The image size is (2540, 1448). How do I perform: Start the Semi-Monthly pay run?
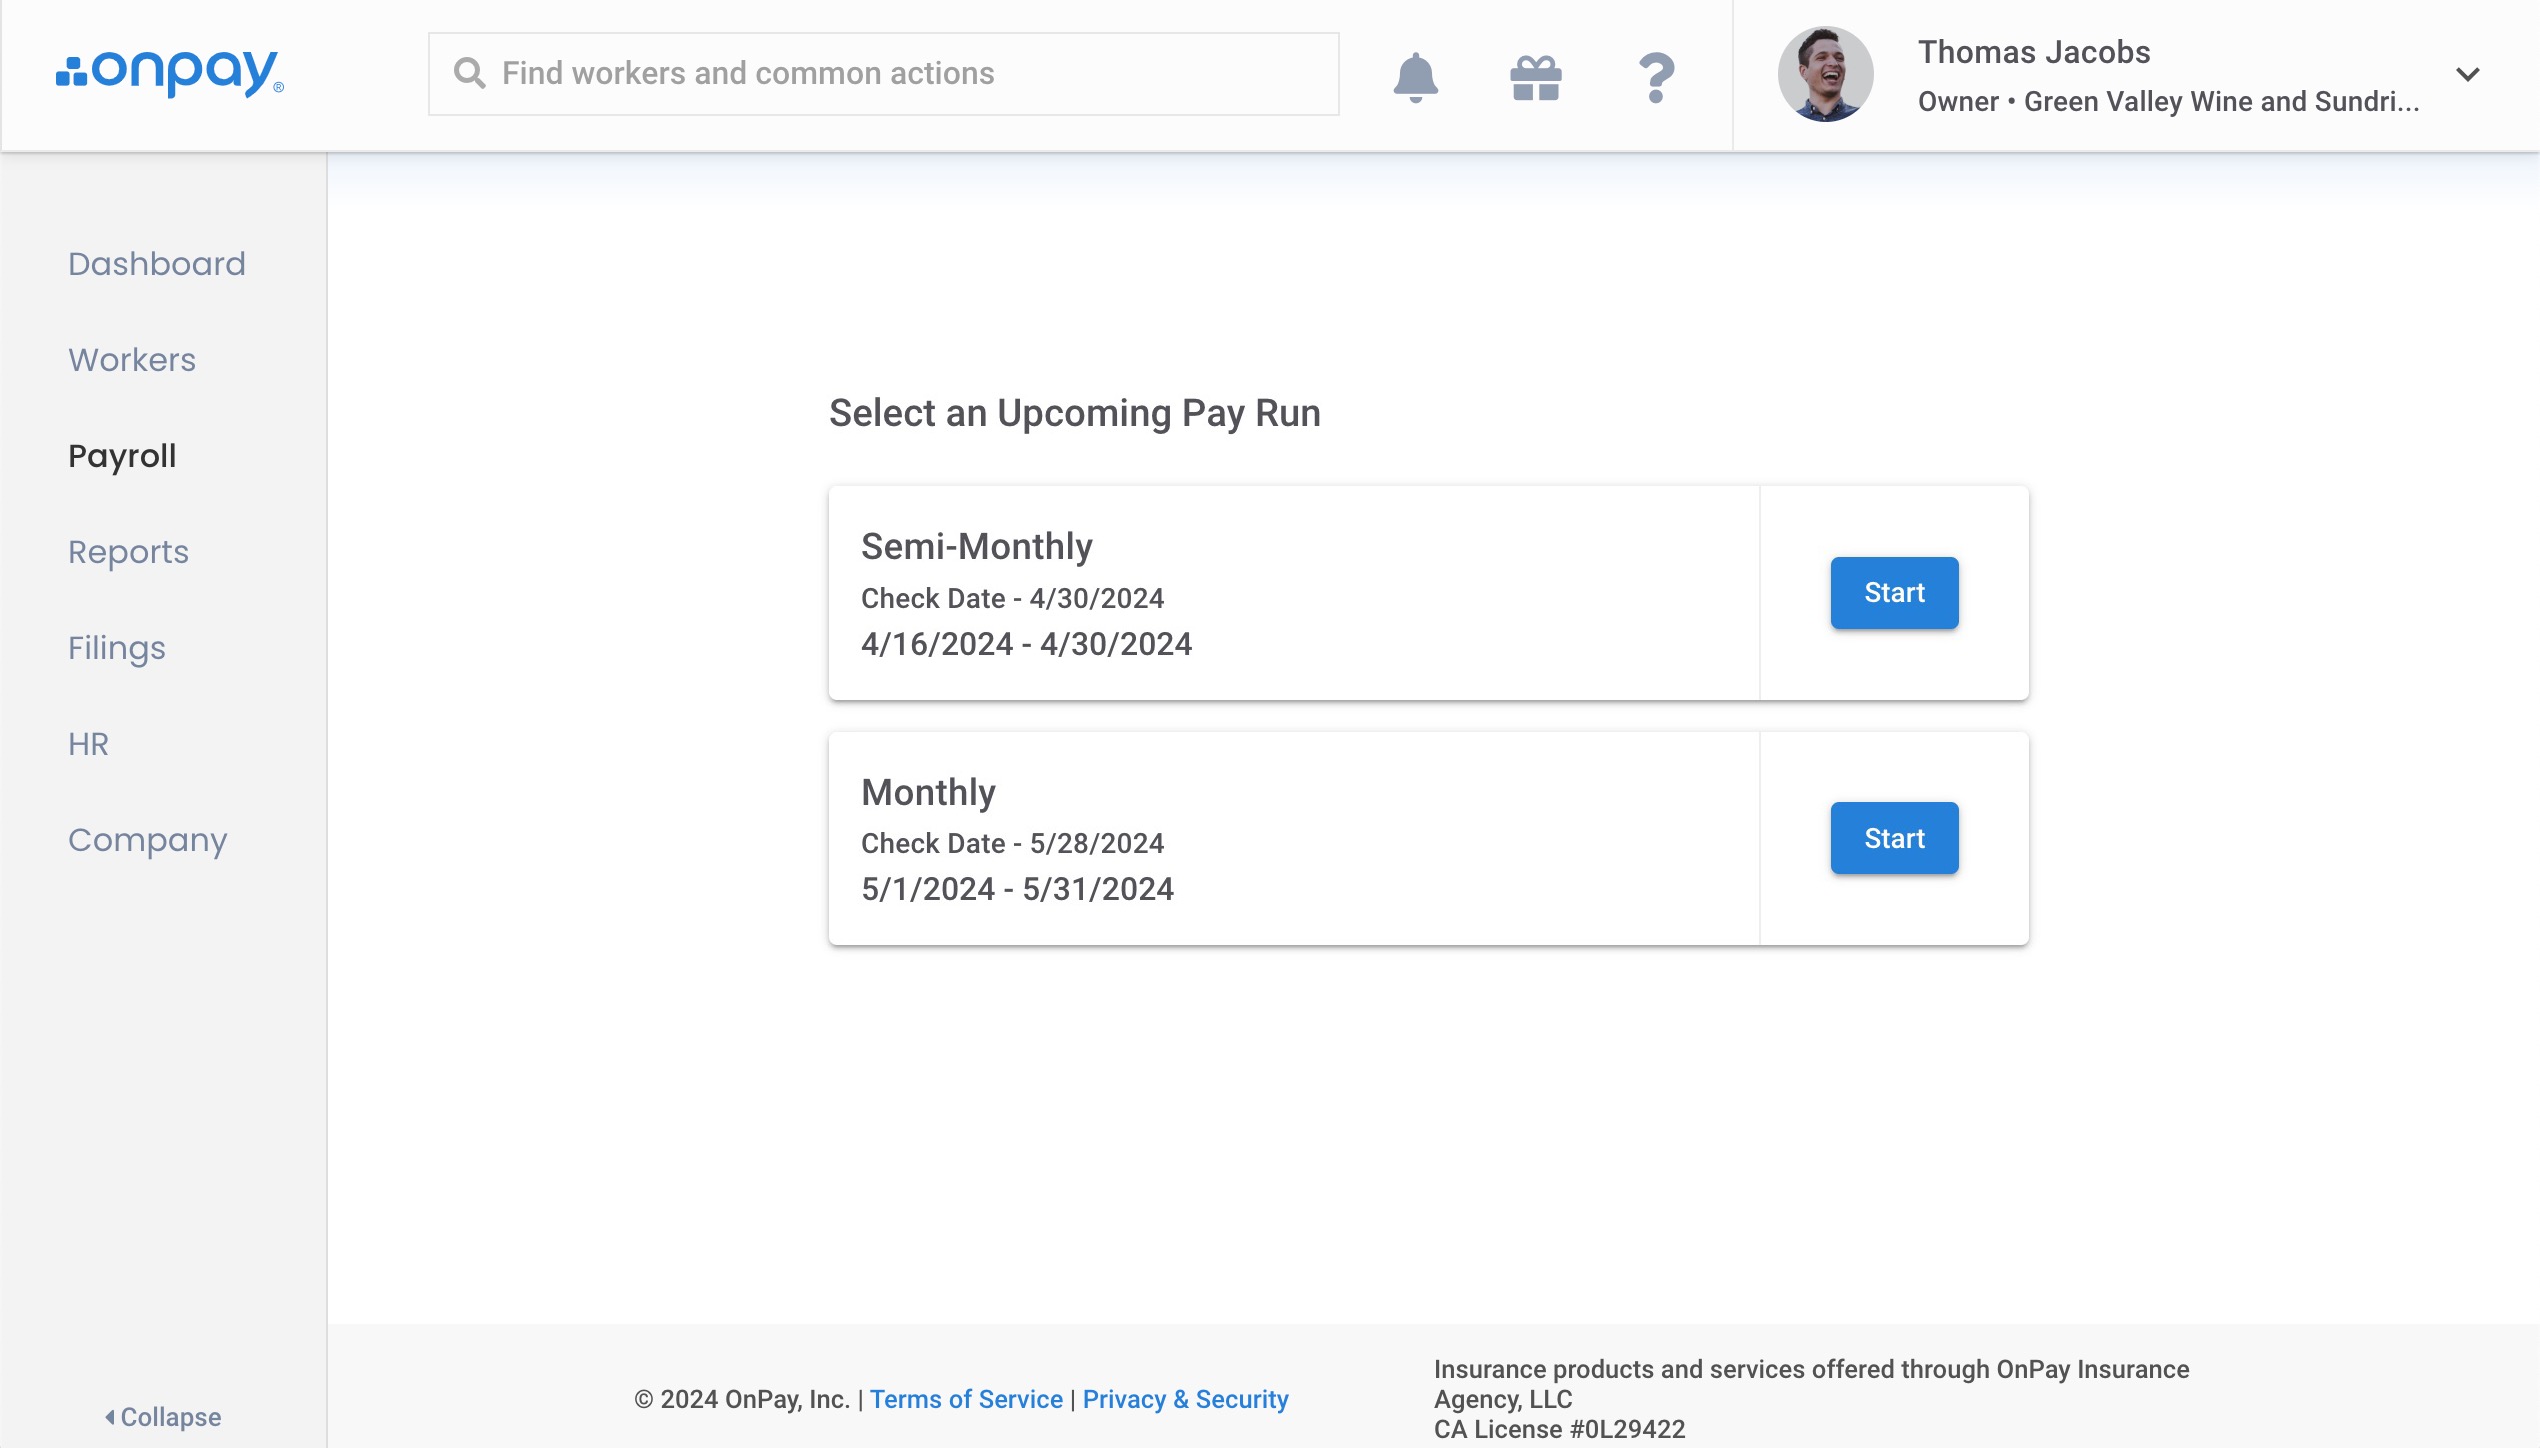[x=1893, y=592]
